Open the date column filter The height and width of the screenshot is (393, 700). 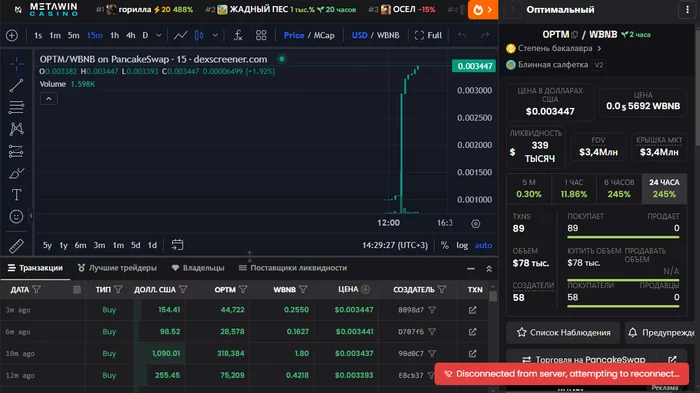pyautogui.click(x=37, y=290)
